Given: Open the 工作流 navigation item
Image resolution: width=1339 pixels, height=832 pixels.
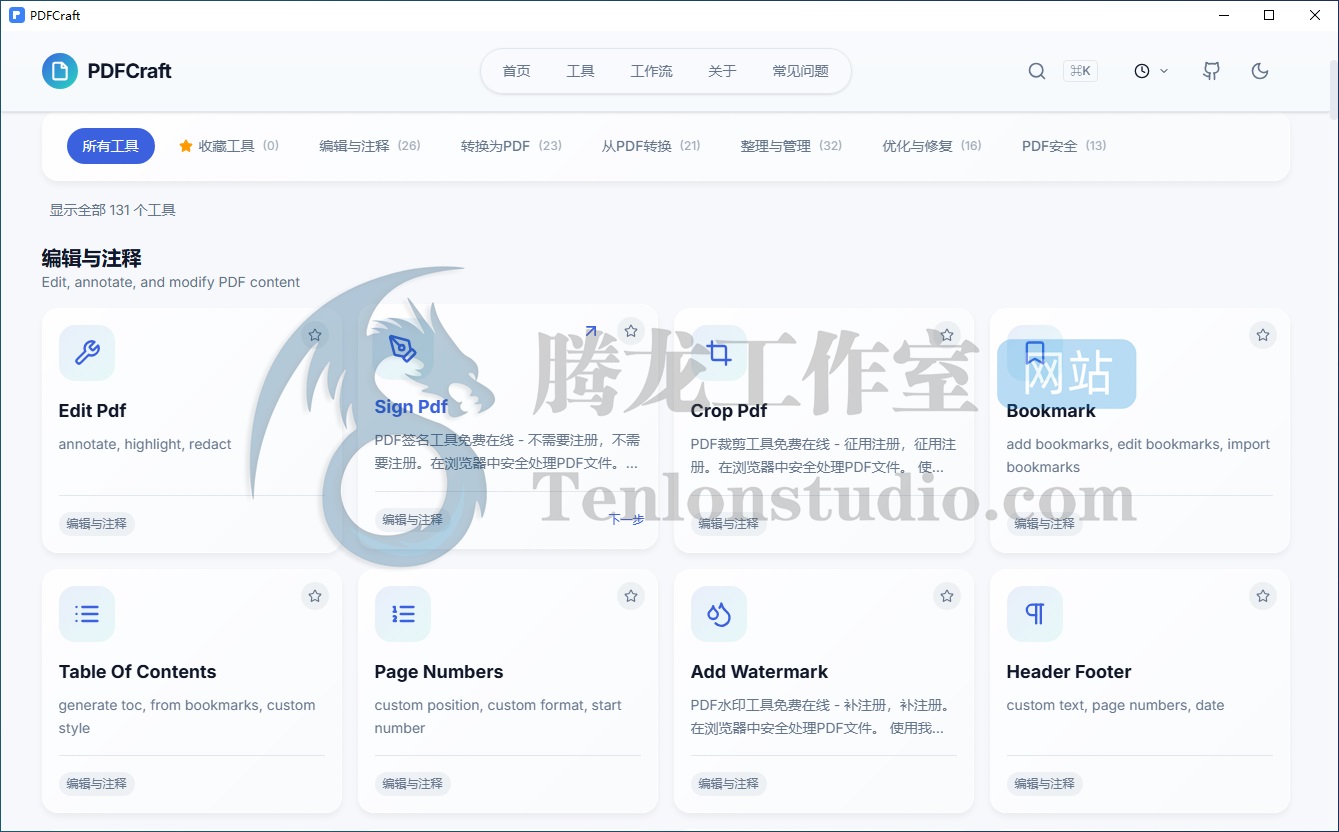Looking at the screenshot, I should (x=651, y=71).
